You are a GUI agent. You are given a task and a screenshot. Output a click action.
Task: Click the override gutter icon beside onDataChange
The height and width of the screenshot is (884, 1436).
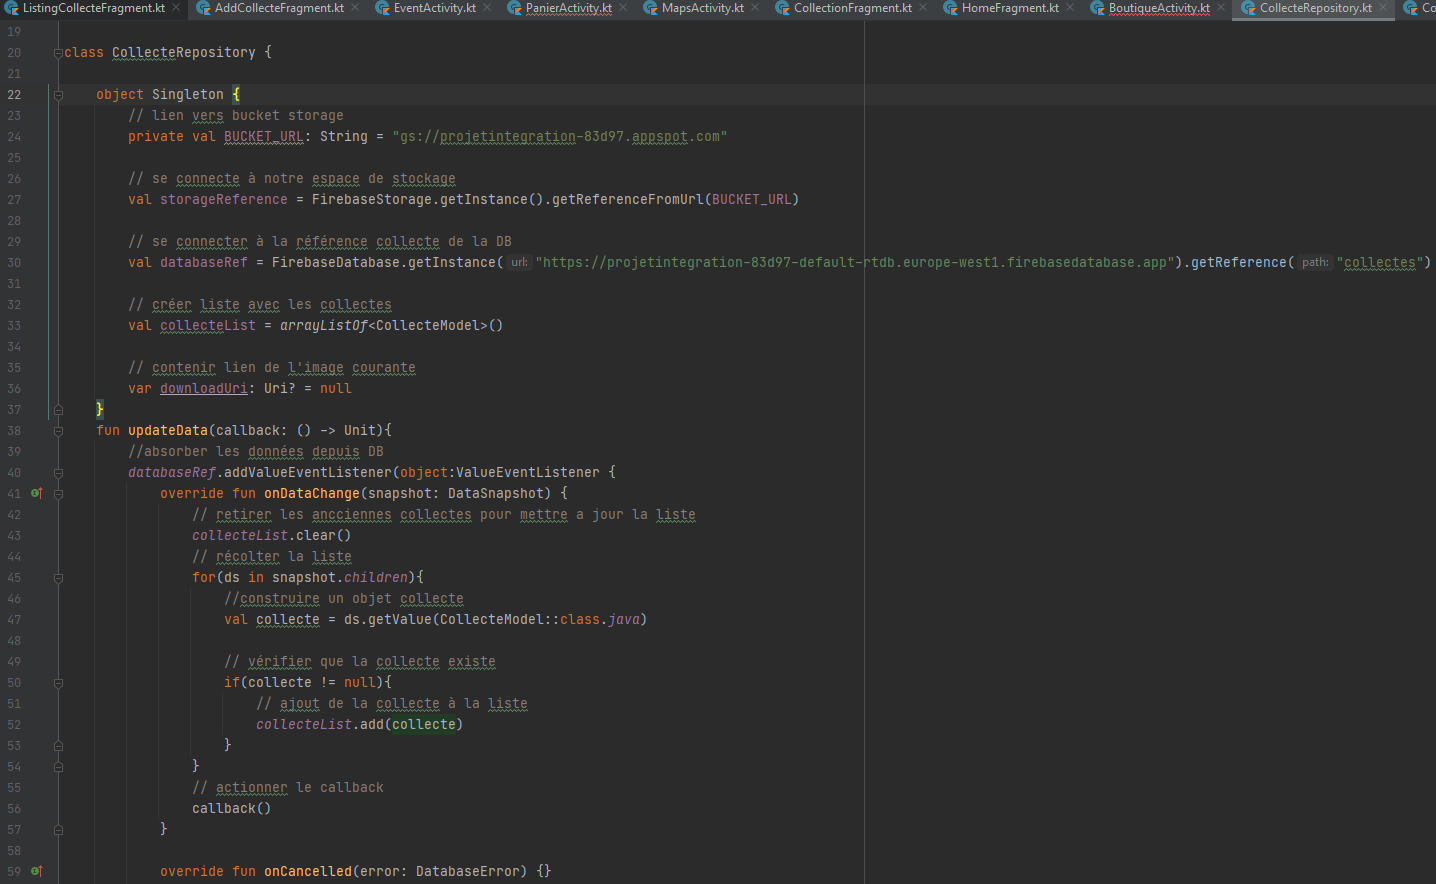[x=36, y=493]
